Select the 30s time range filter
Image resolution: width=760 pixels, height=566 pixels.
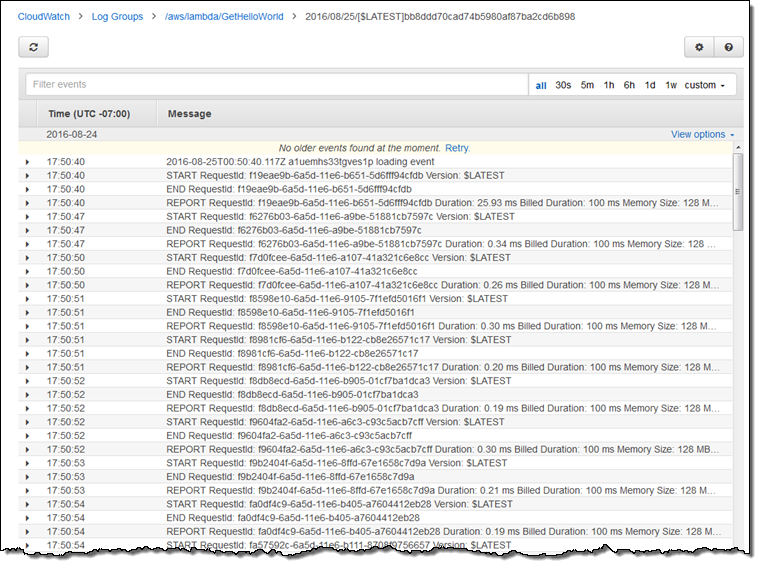point(563,85)
